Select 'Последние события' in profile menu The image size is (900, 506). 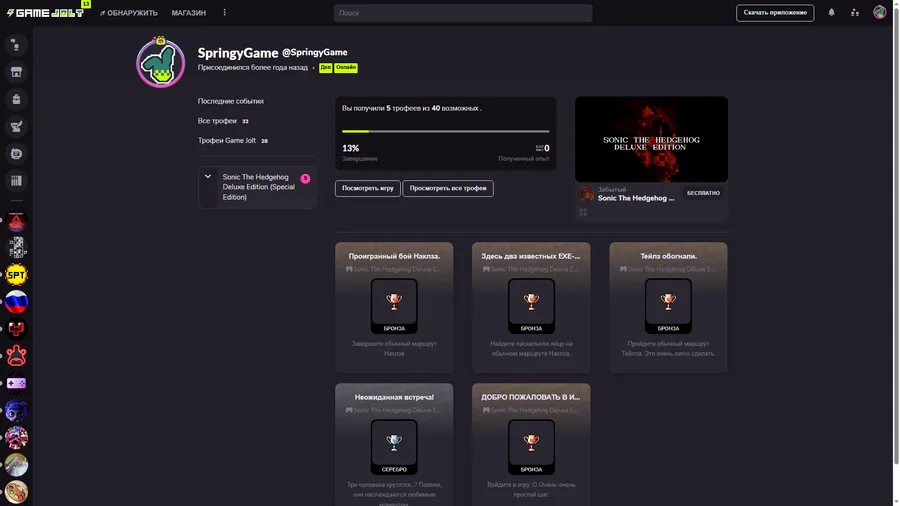pos(231,101)
